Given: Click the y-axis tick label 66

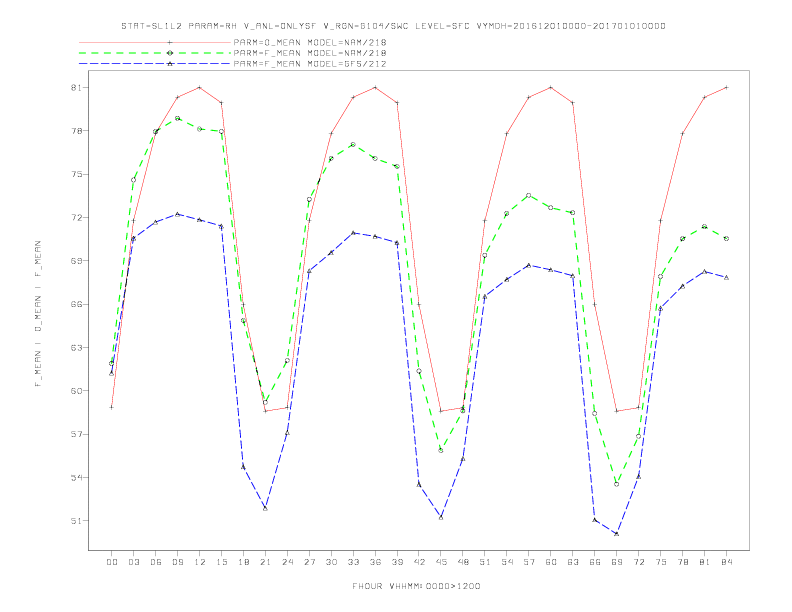Looking at the screenshot, I should click(76, 304).
